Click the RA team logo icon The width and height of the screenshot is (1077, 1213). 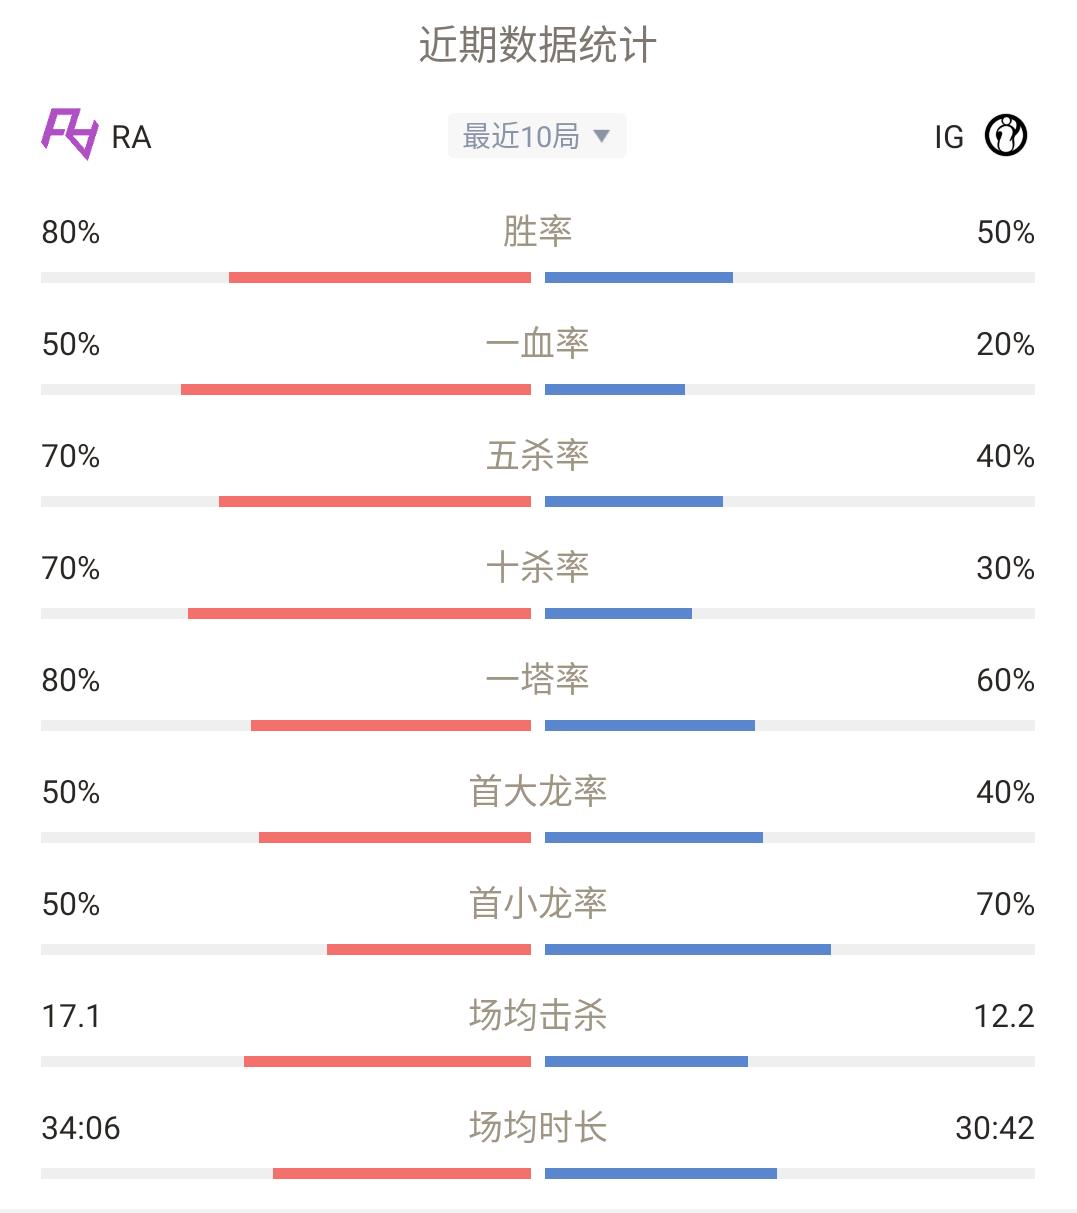pos(70,134)
